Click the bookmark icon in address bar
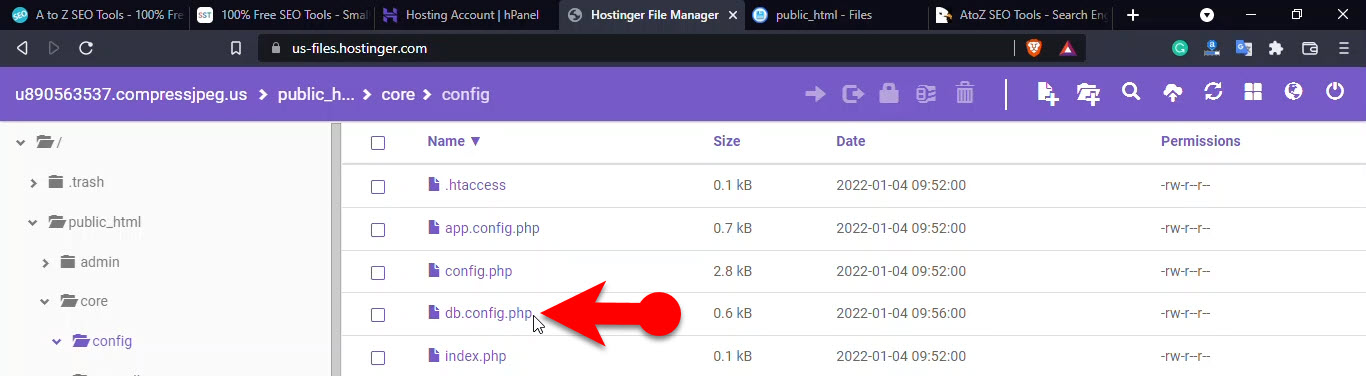The image size is (1366, 376). [236, 48]
